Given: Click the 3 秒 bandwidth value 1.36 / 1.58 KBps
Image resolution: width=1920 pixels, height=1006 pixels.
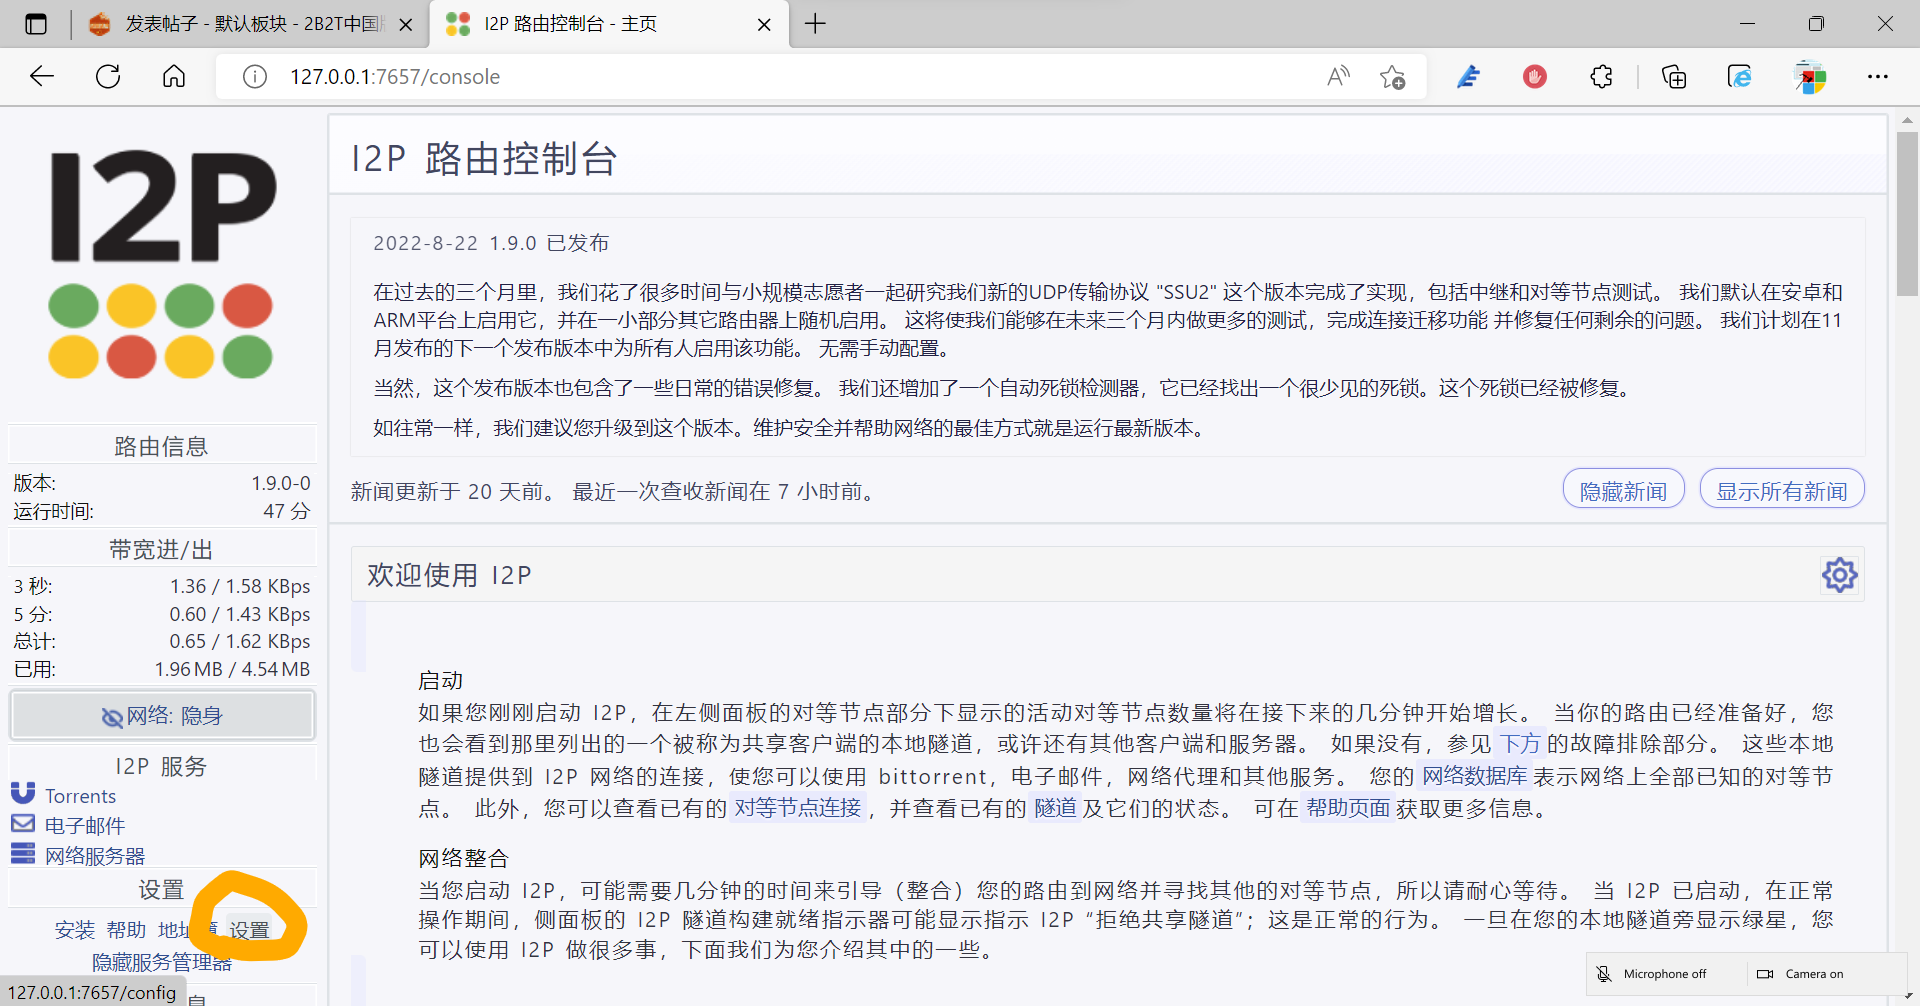Looking at the screenshot, I should coord(240,586).
